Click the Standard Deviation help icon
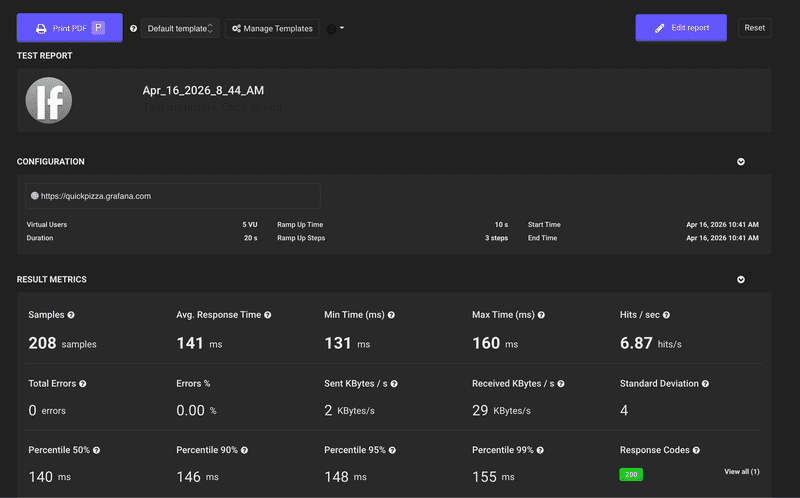Screen dimensions: 800x498 click(706, 384)
